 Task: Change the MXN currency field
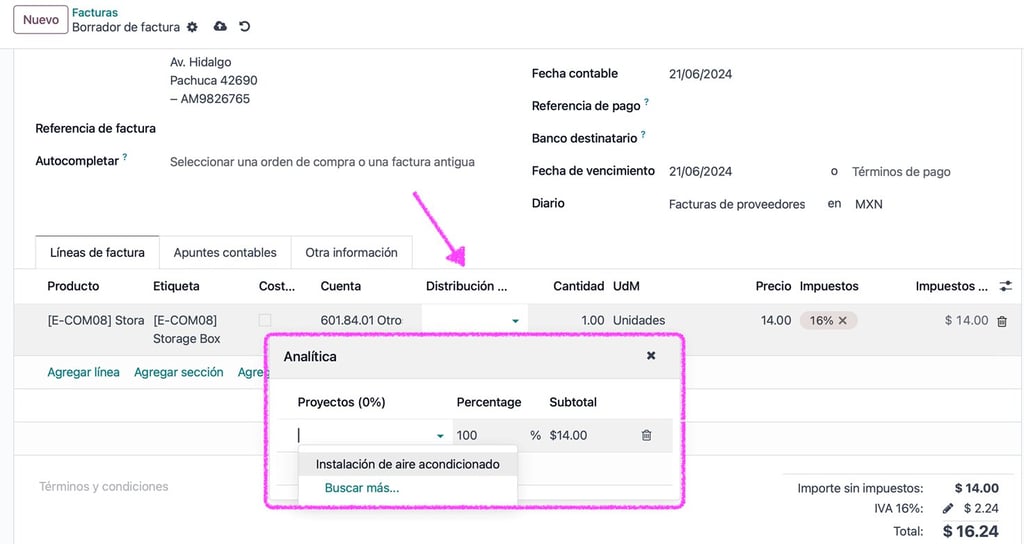click(869, 204)
